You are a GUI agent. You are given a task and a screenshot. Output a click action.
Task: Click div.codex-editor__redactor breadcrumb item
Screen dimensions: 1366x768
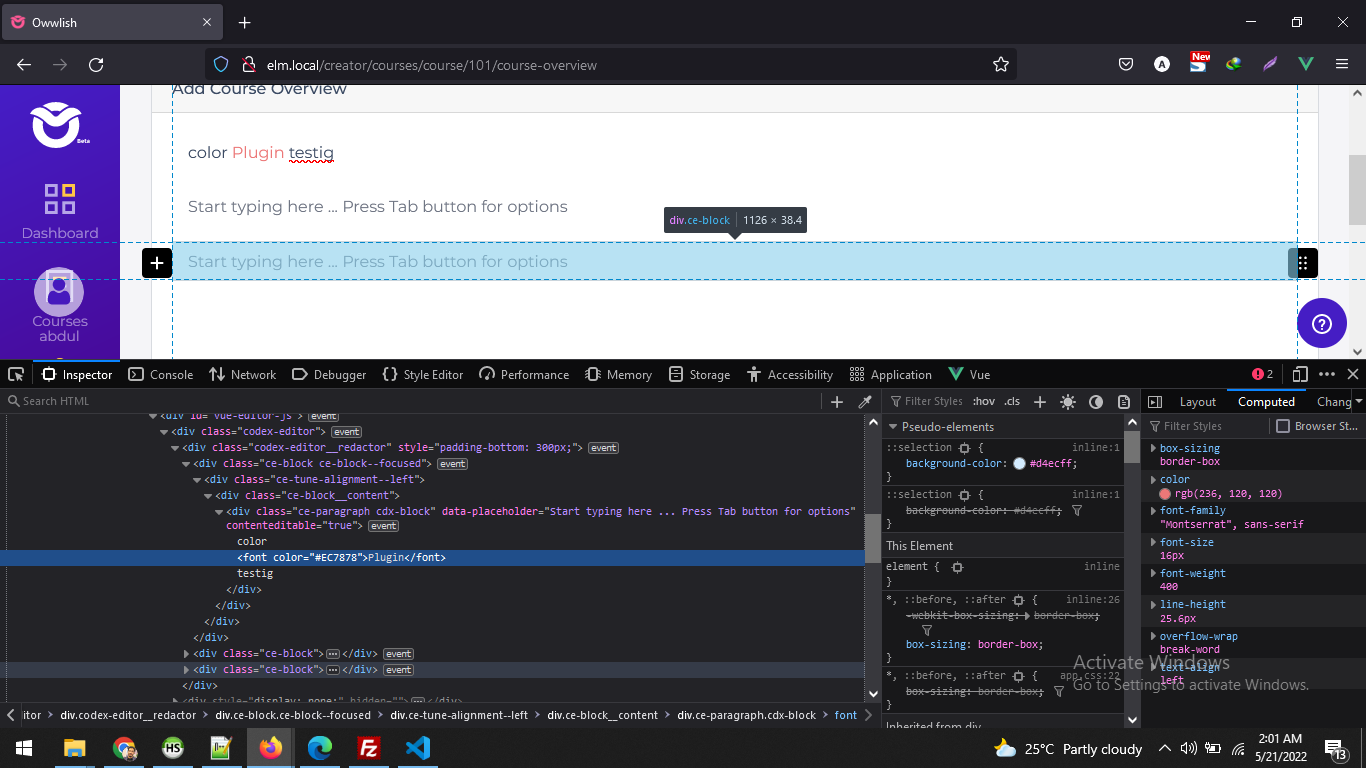click(128, 715)
